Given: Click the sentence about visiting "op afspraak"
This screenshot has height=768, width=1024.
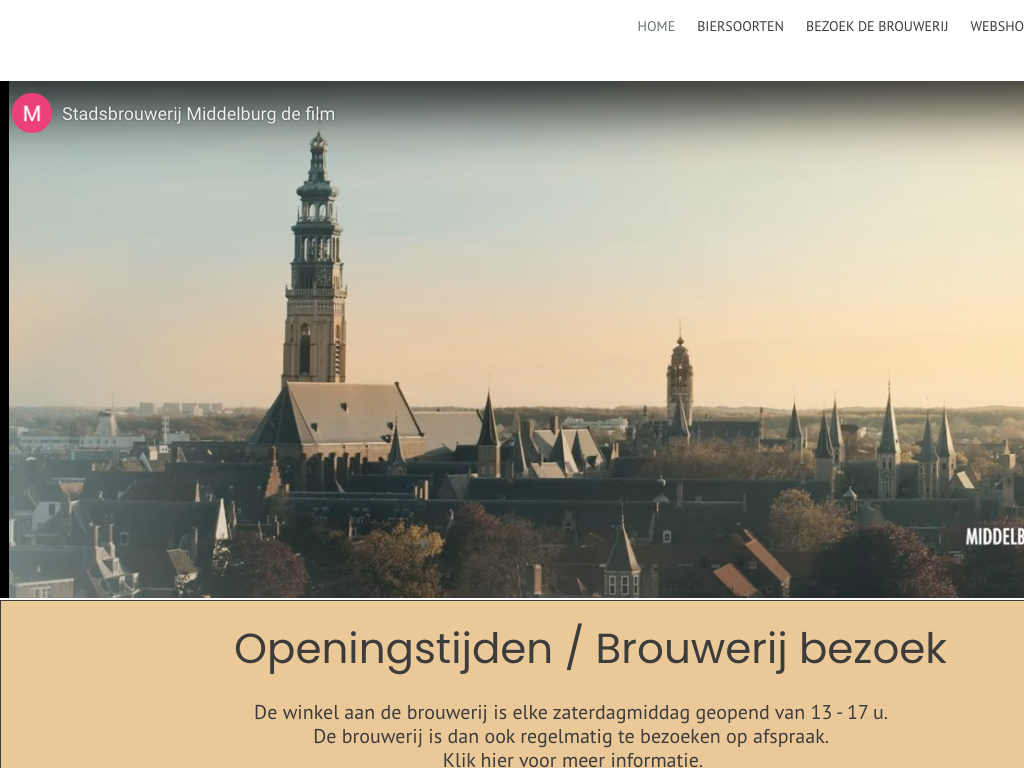Looking at the screenshot, I should [570, 737].
